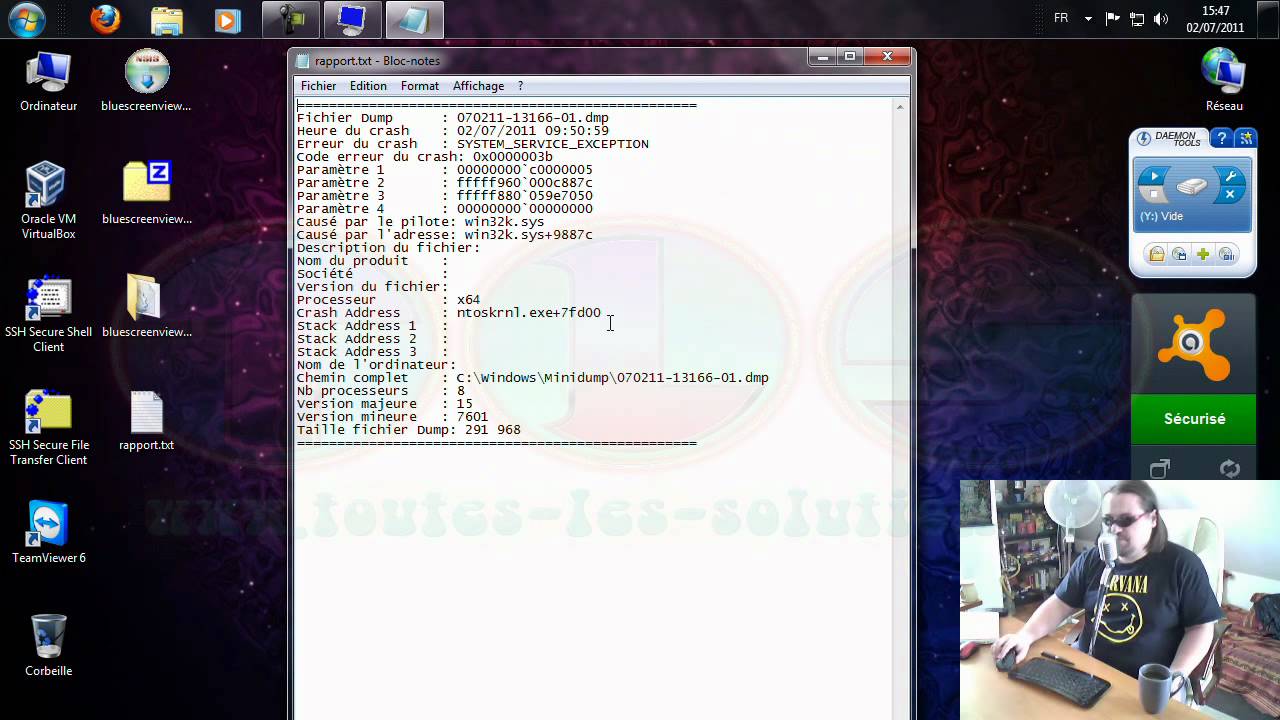Image resolution: width=1280 pixels, height=720 pixels.
Task: Open the Format menu in Notepad
Action: point(420,86)
